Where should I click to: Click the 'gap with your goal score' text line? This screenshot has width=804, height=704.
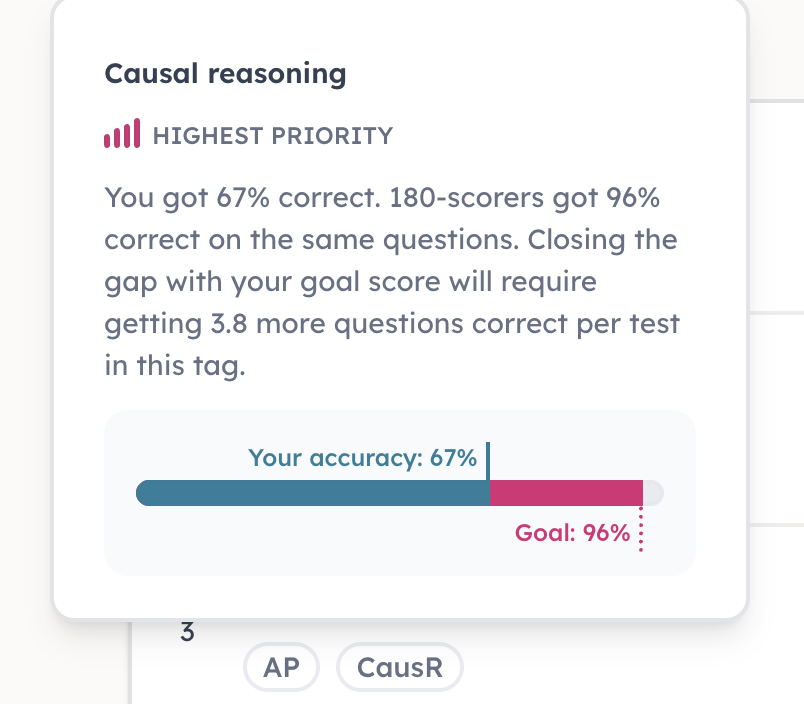[350, 282]
